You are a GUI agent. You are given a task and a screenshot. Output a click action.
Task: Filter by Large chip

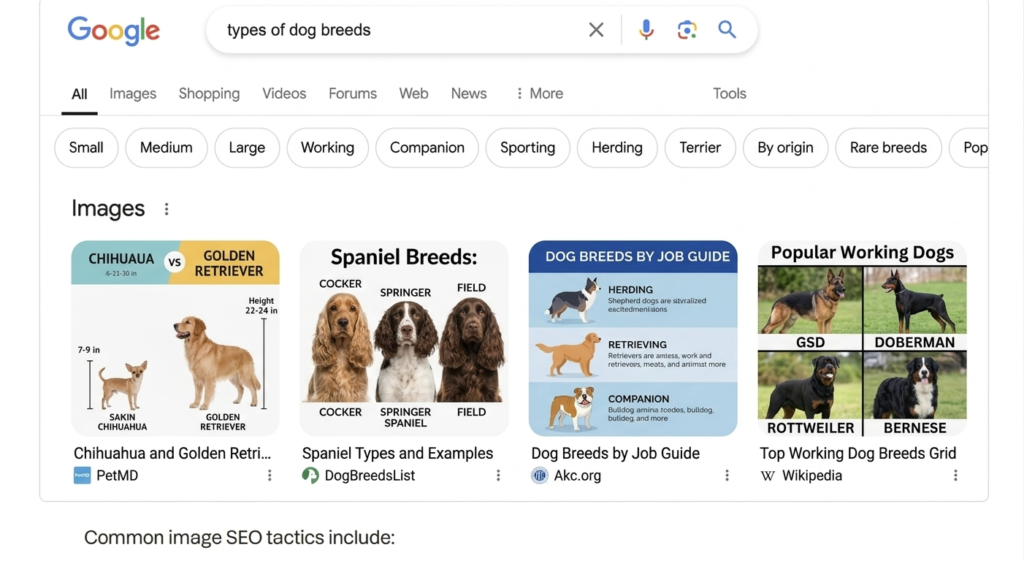click(x=247, y=148)
